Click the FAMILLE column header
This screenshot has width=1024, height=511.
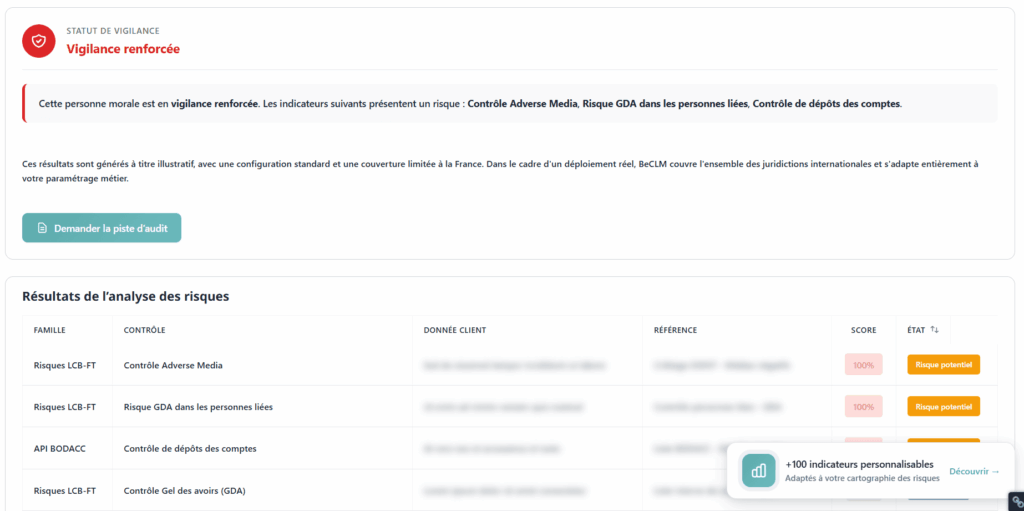(x=49, y=330)
